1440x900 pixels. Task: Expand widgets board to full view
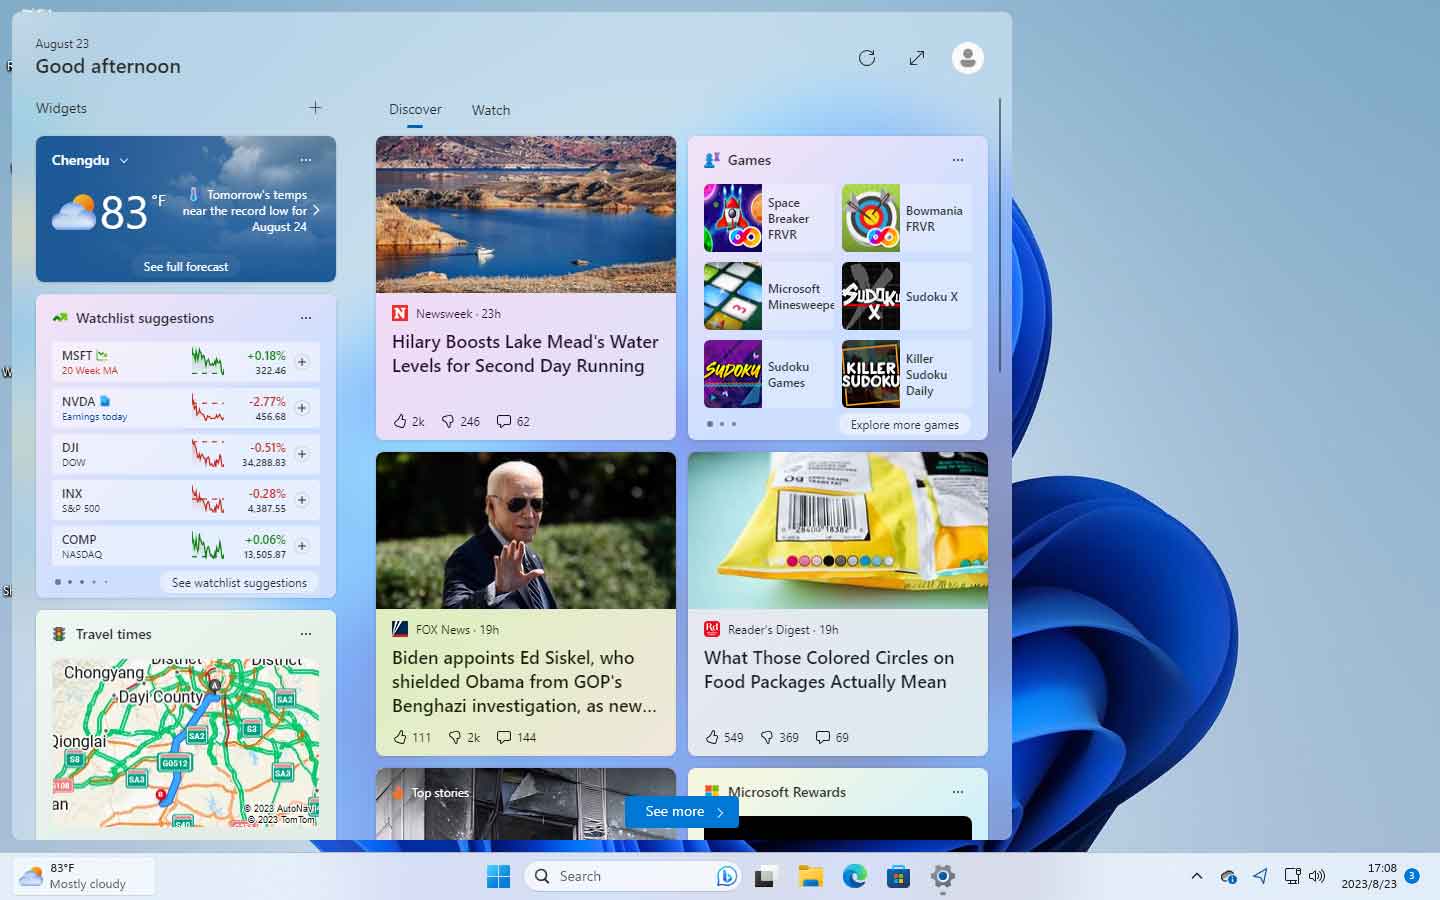(917, 58)
